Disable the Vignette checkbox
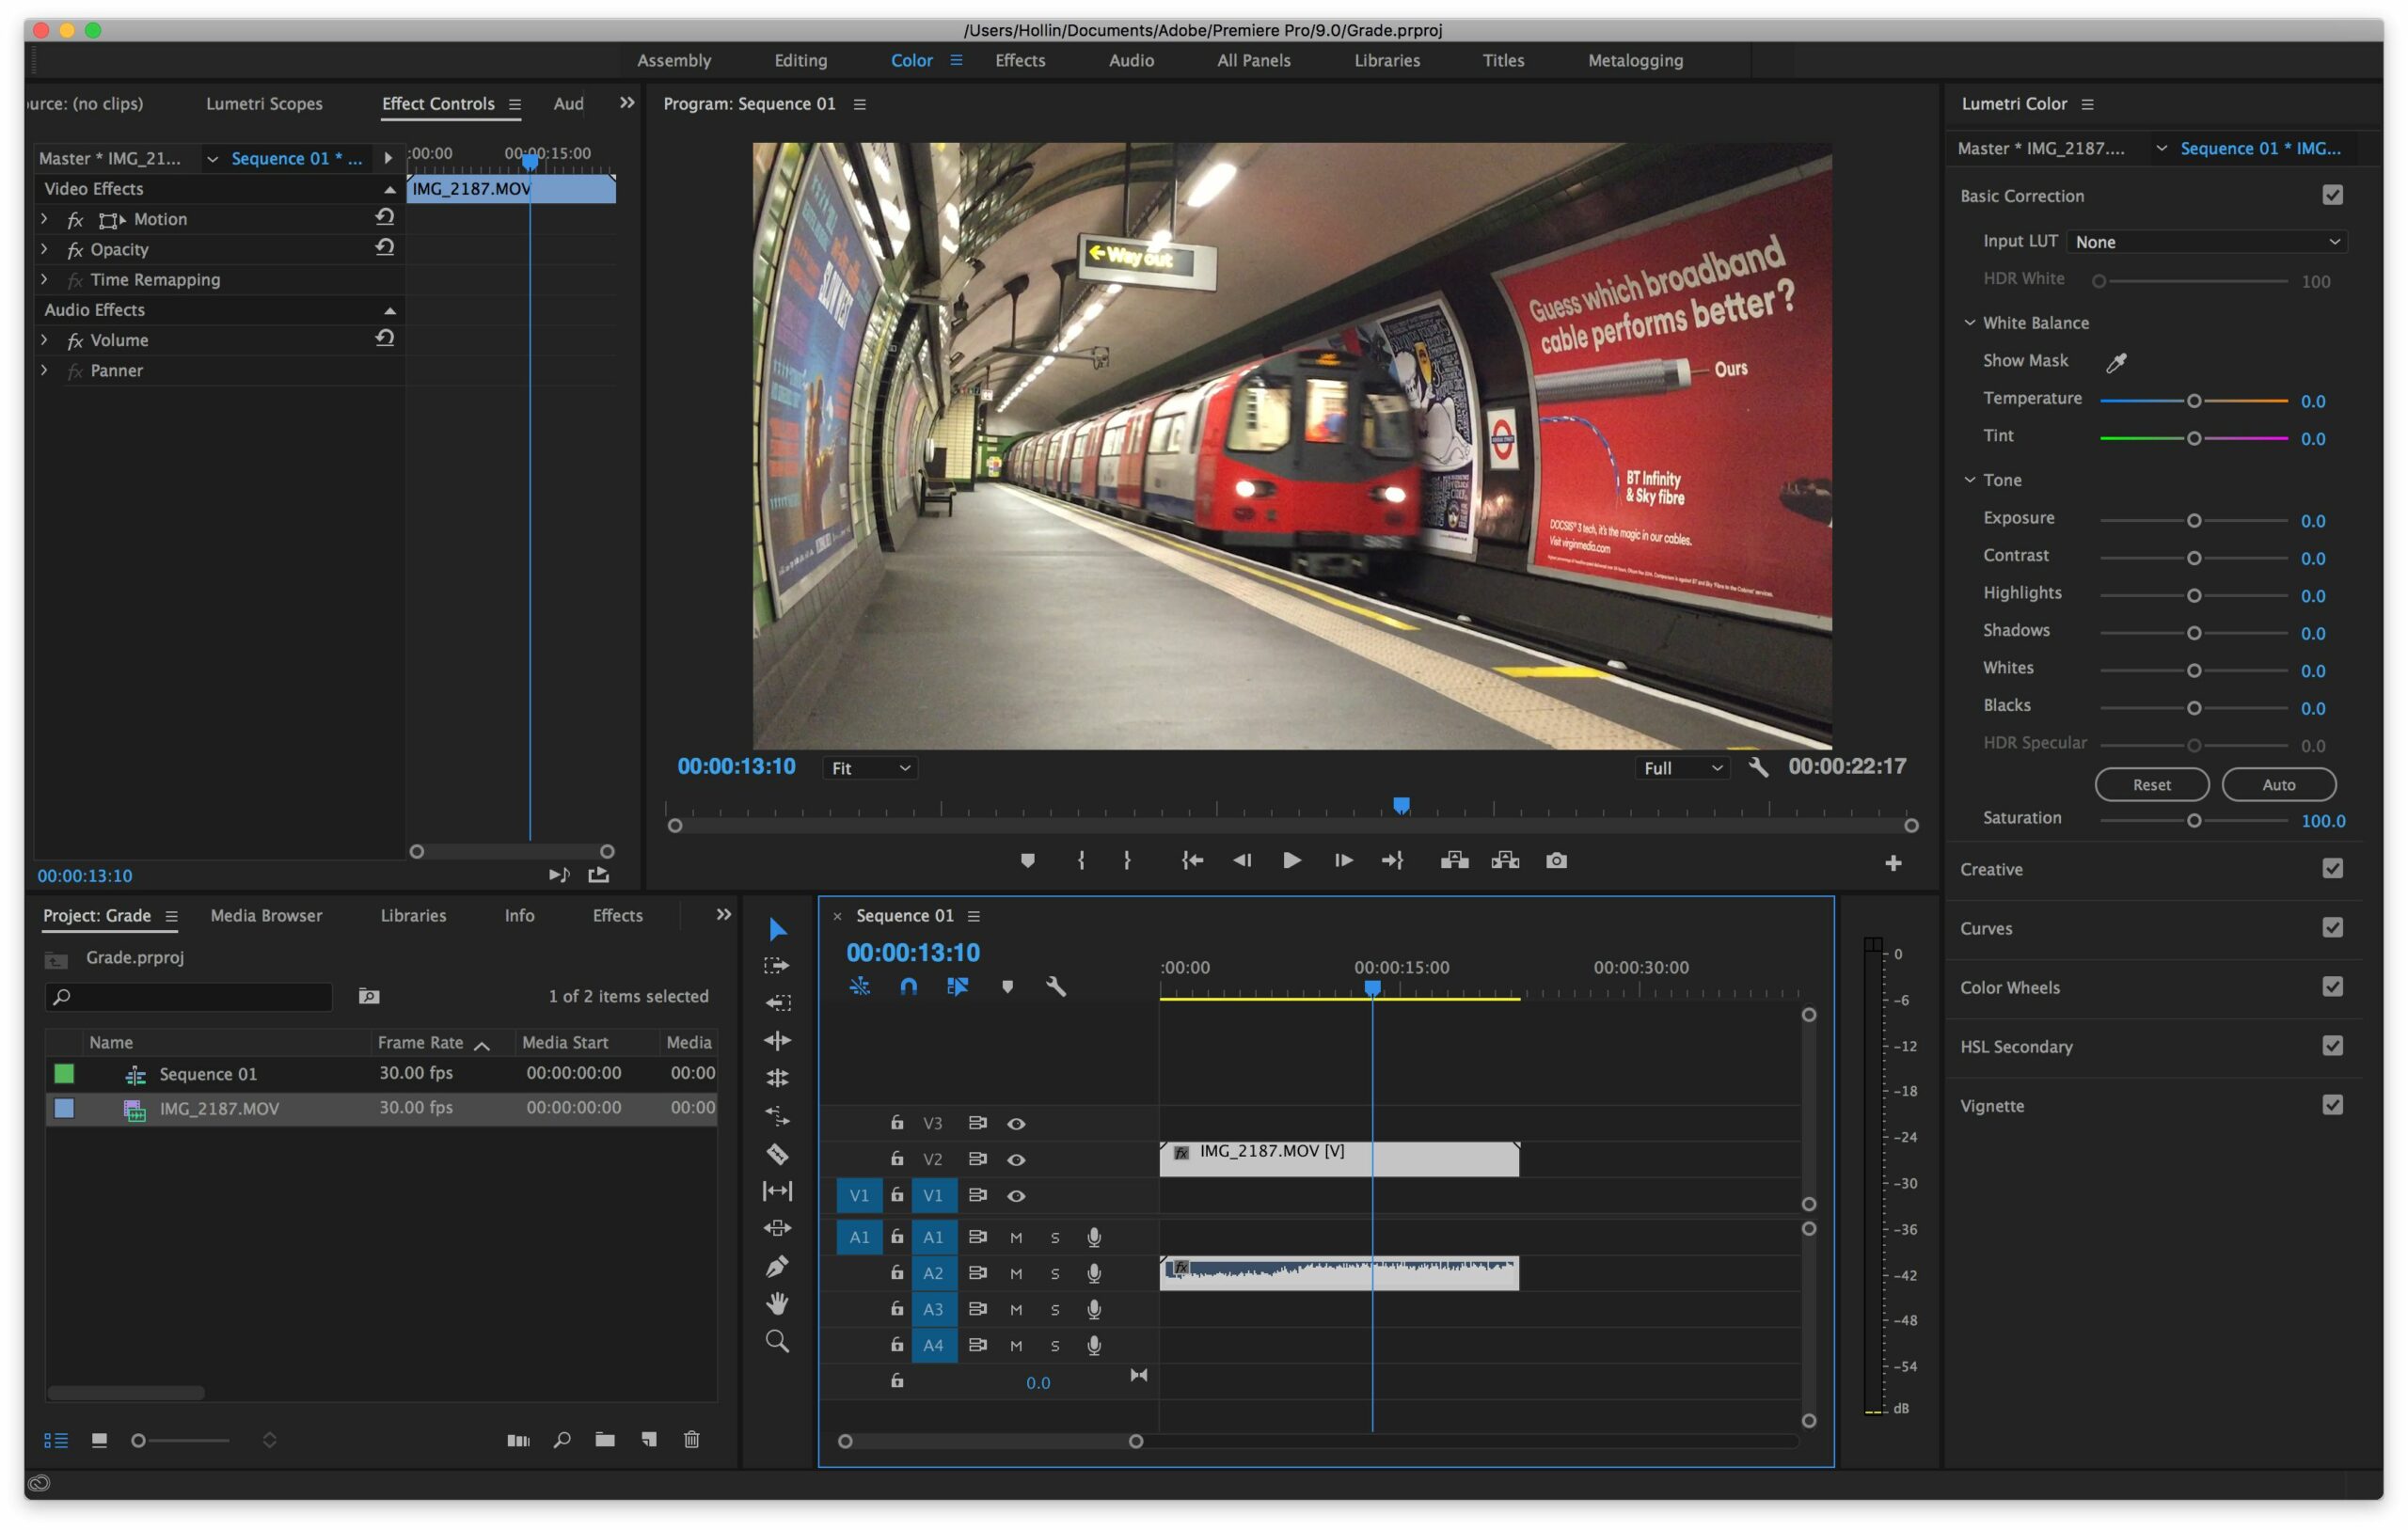Screen dimensions: 2408x1530 [x=2332, y=1105]
